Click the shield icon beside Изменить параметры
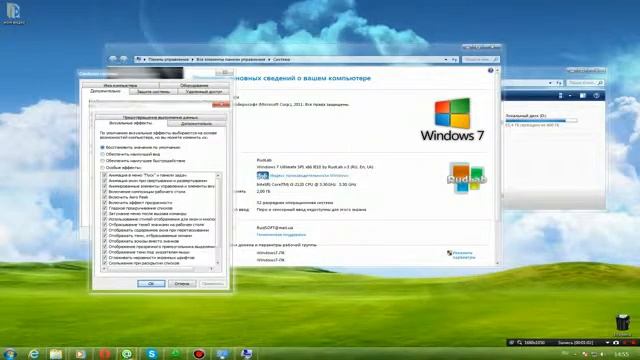 coord(449,253)
